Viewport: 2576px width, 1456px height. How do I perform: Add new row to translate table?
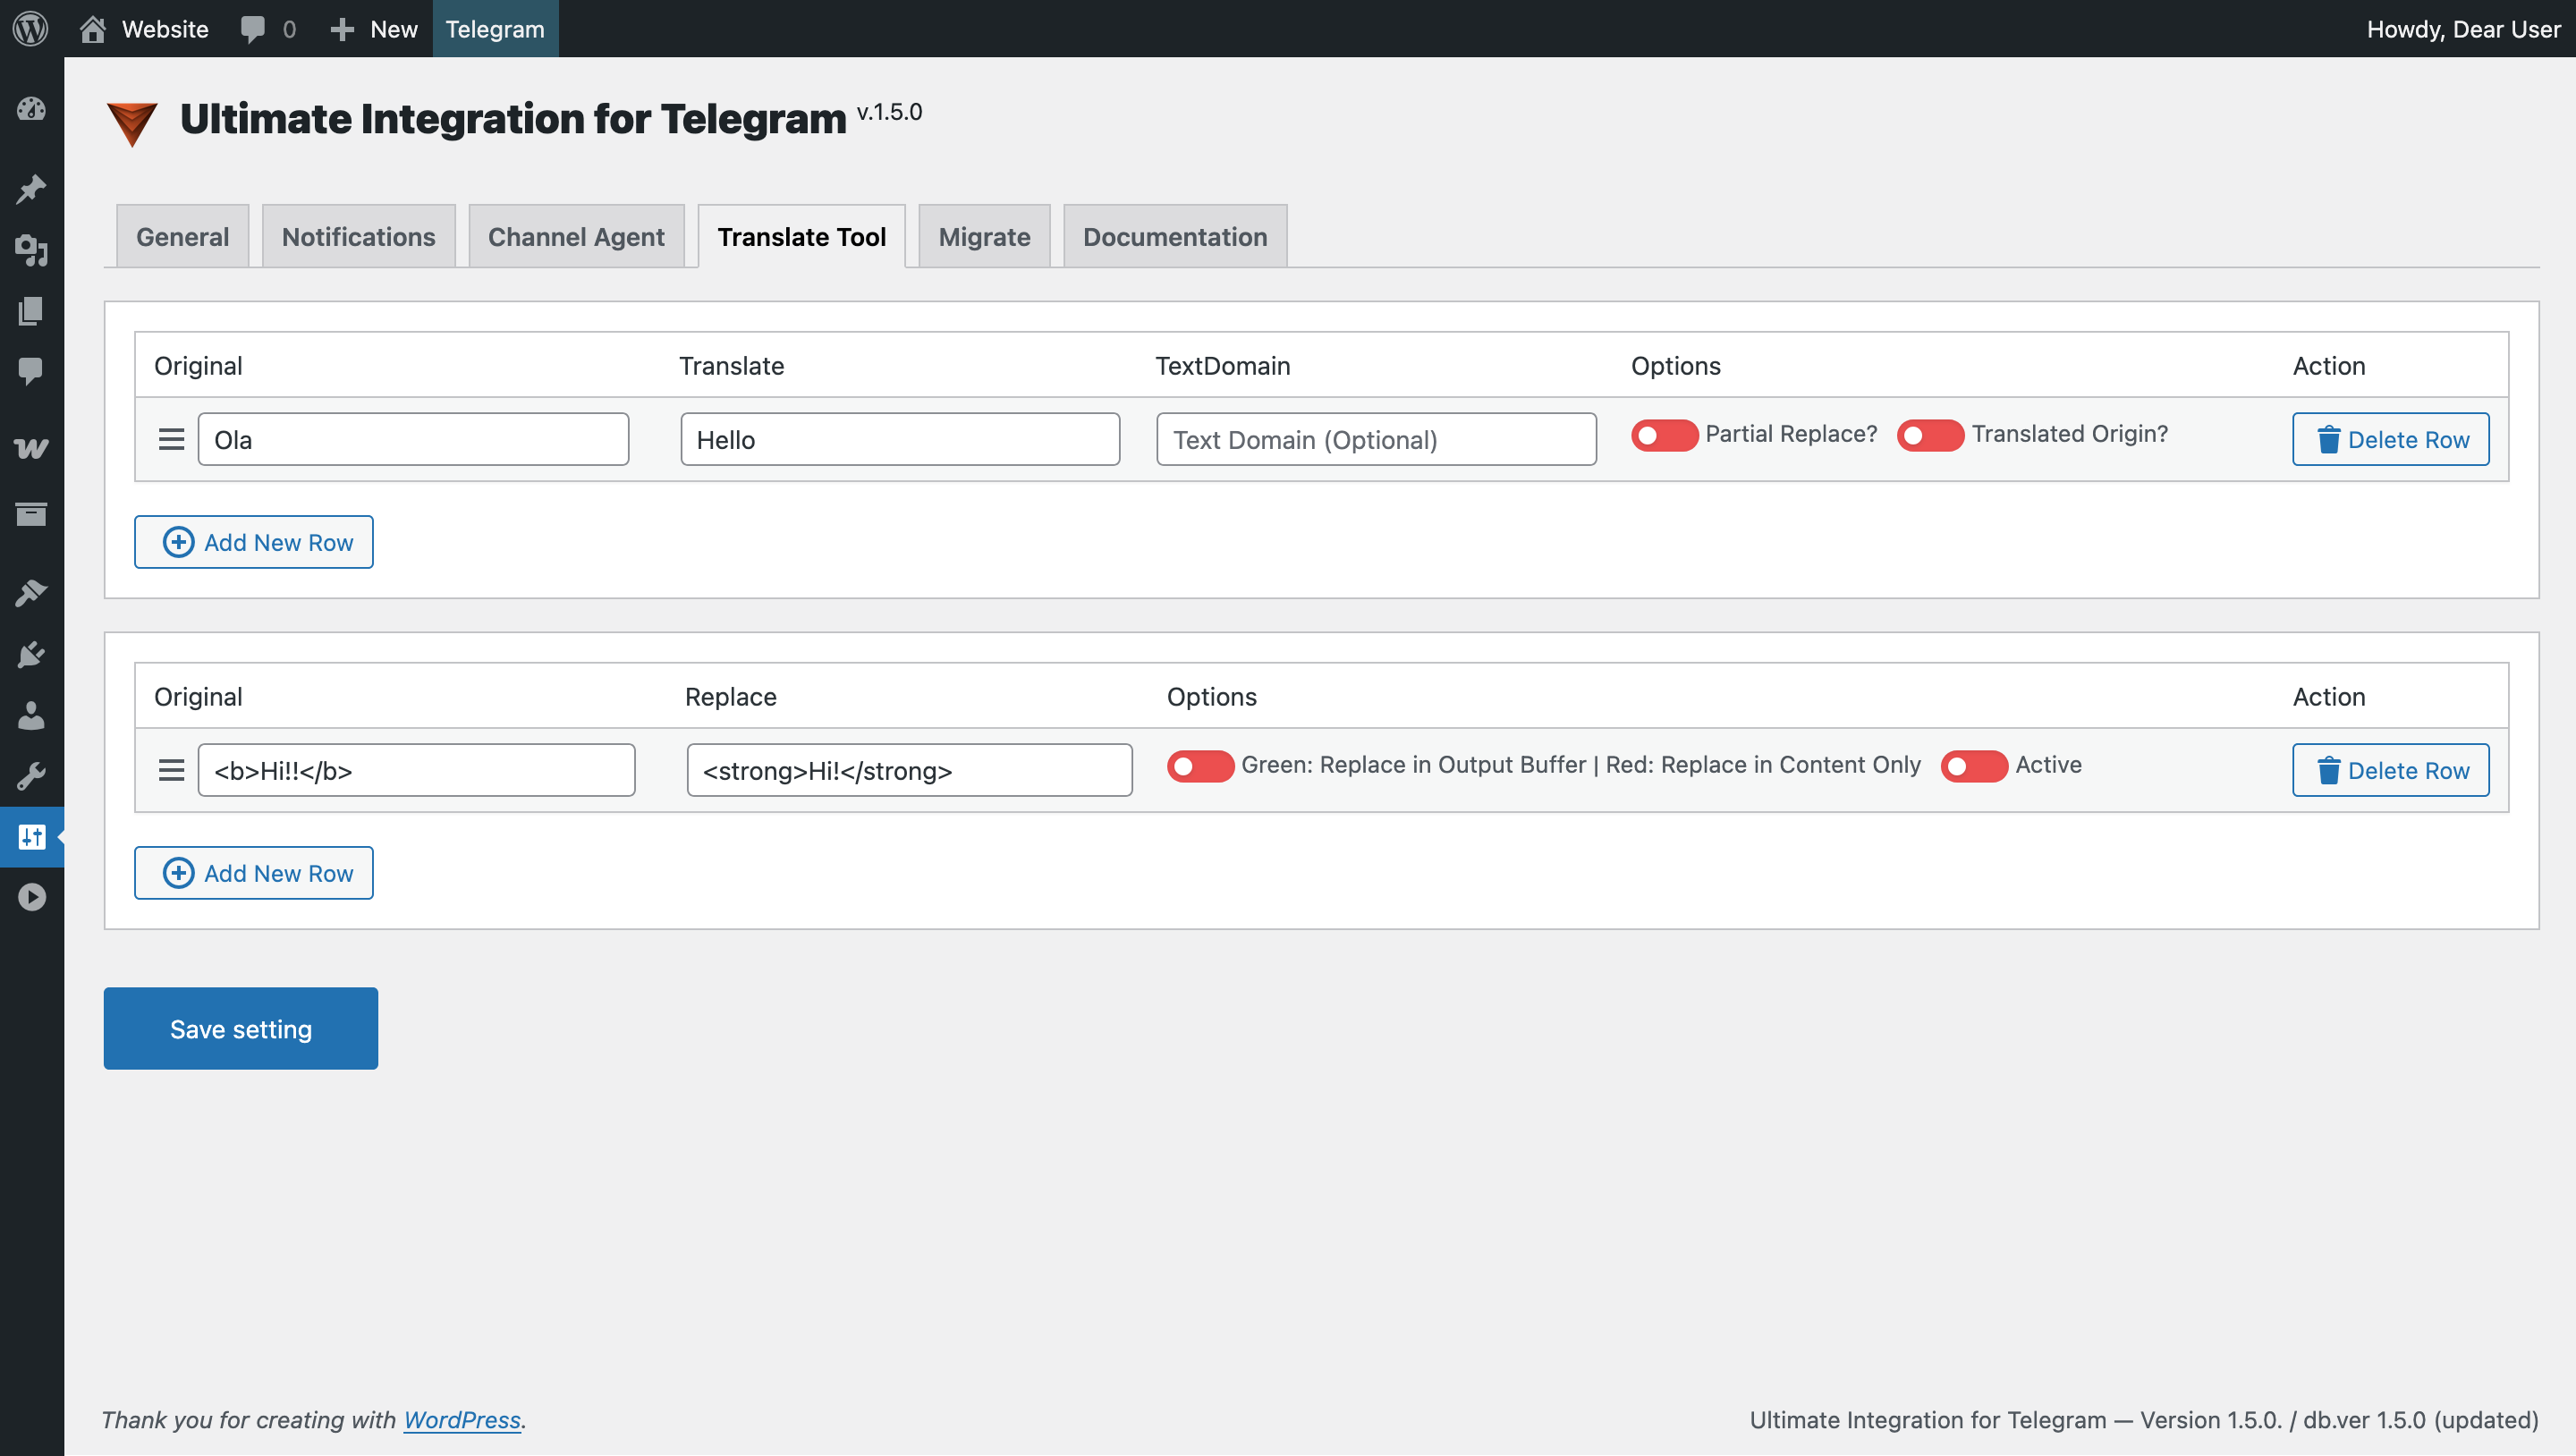point(254,542)
